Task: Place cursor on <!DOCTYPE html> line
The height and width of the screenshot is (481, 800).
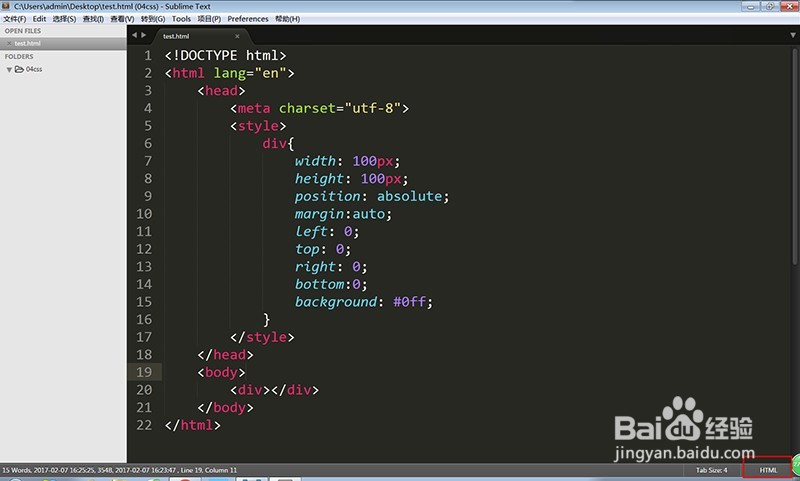Action: [225, 56]
